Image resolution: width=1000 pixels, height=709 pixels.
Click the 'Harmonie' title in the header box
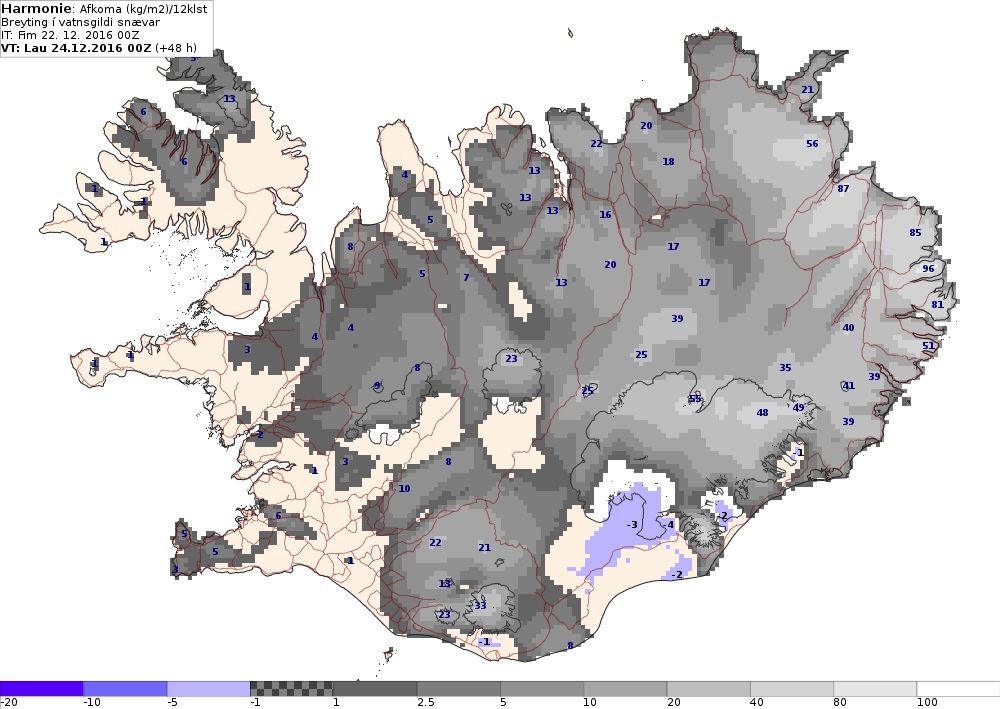38,9
